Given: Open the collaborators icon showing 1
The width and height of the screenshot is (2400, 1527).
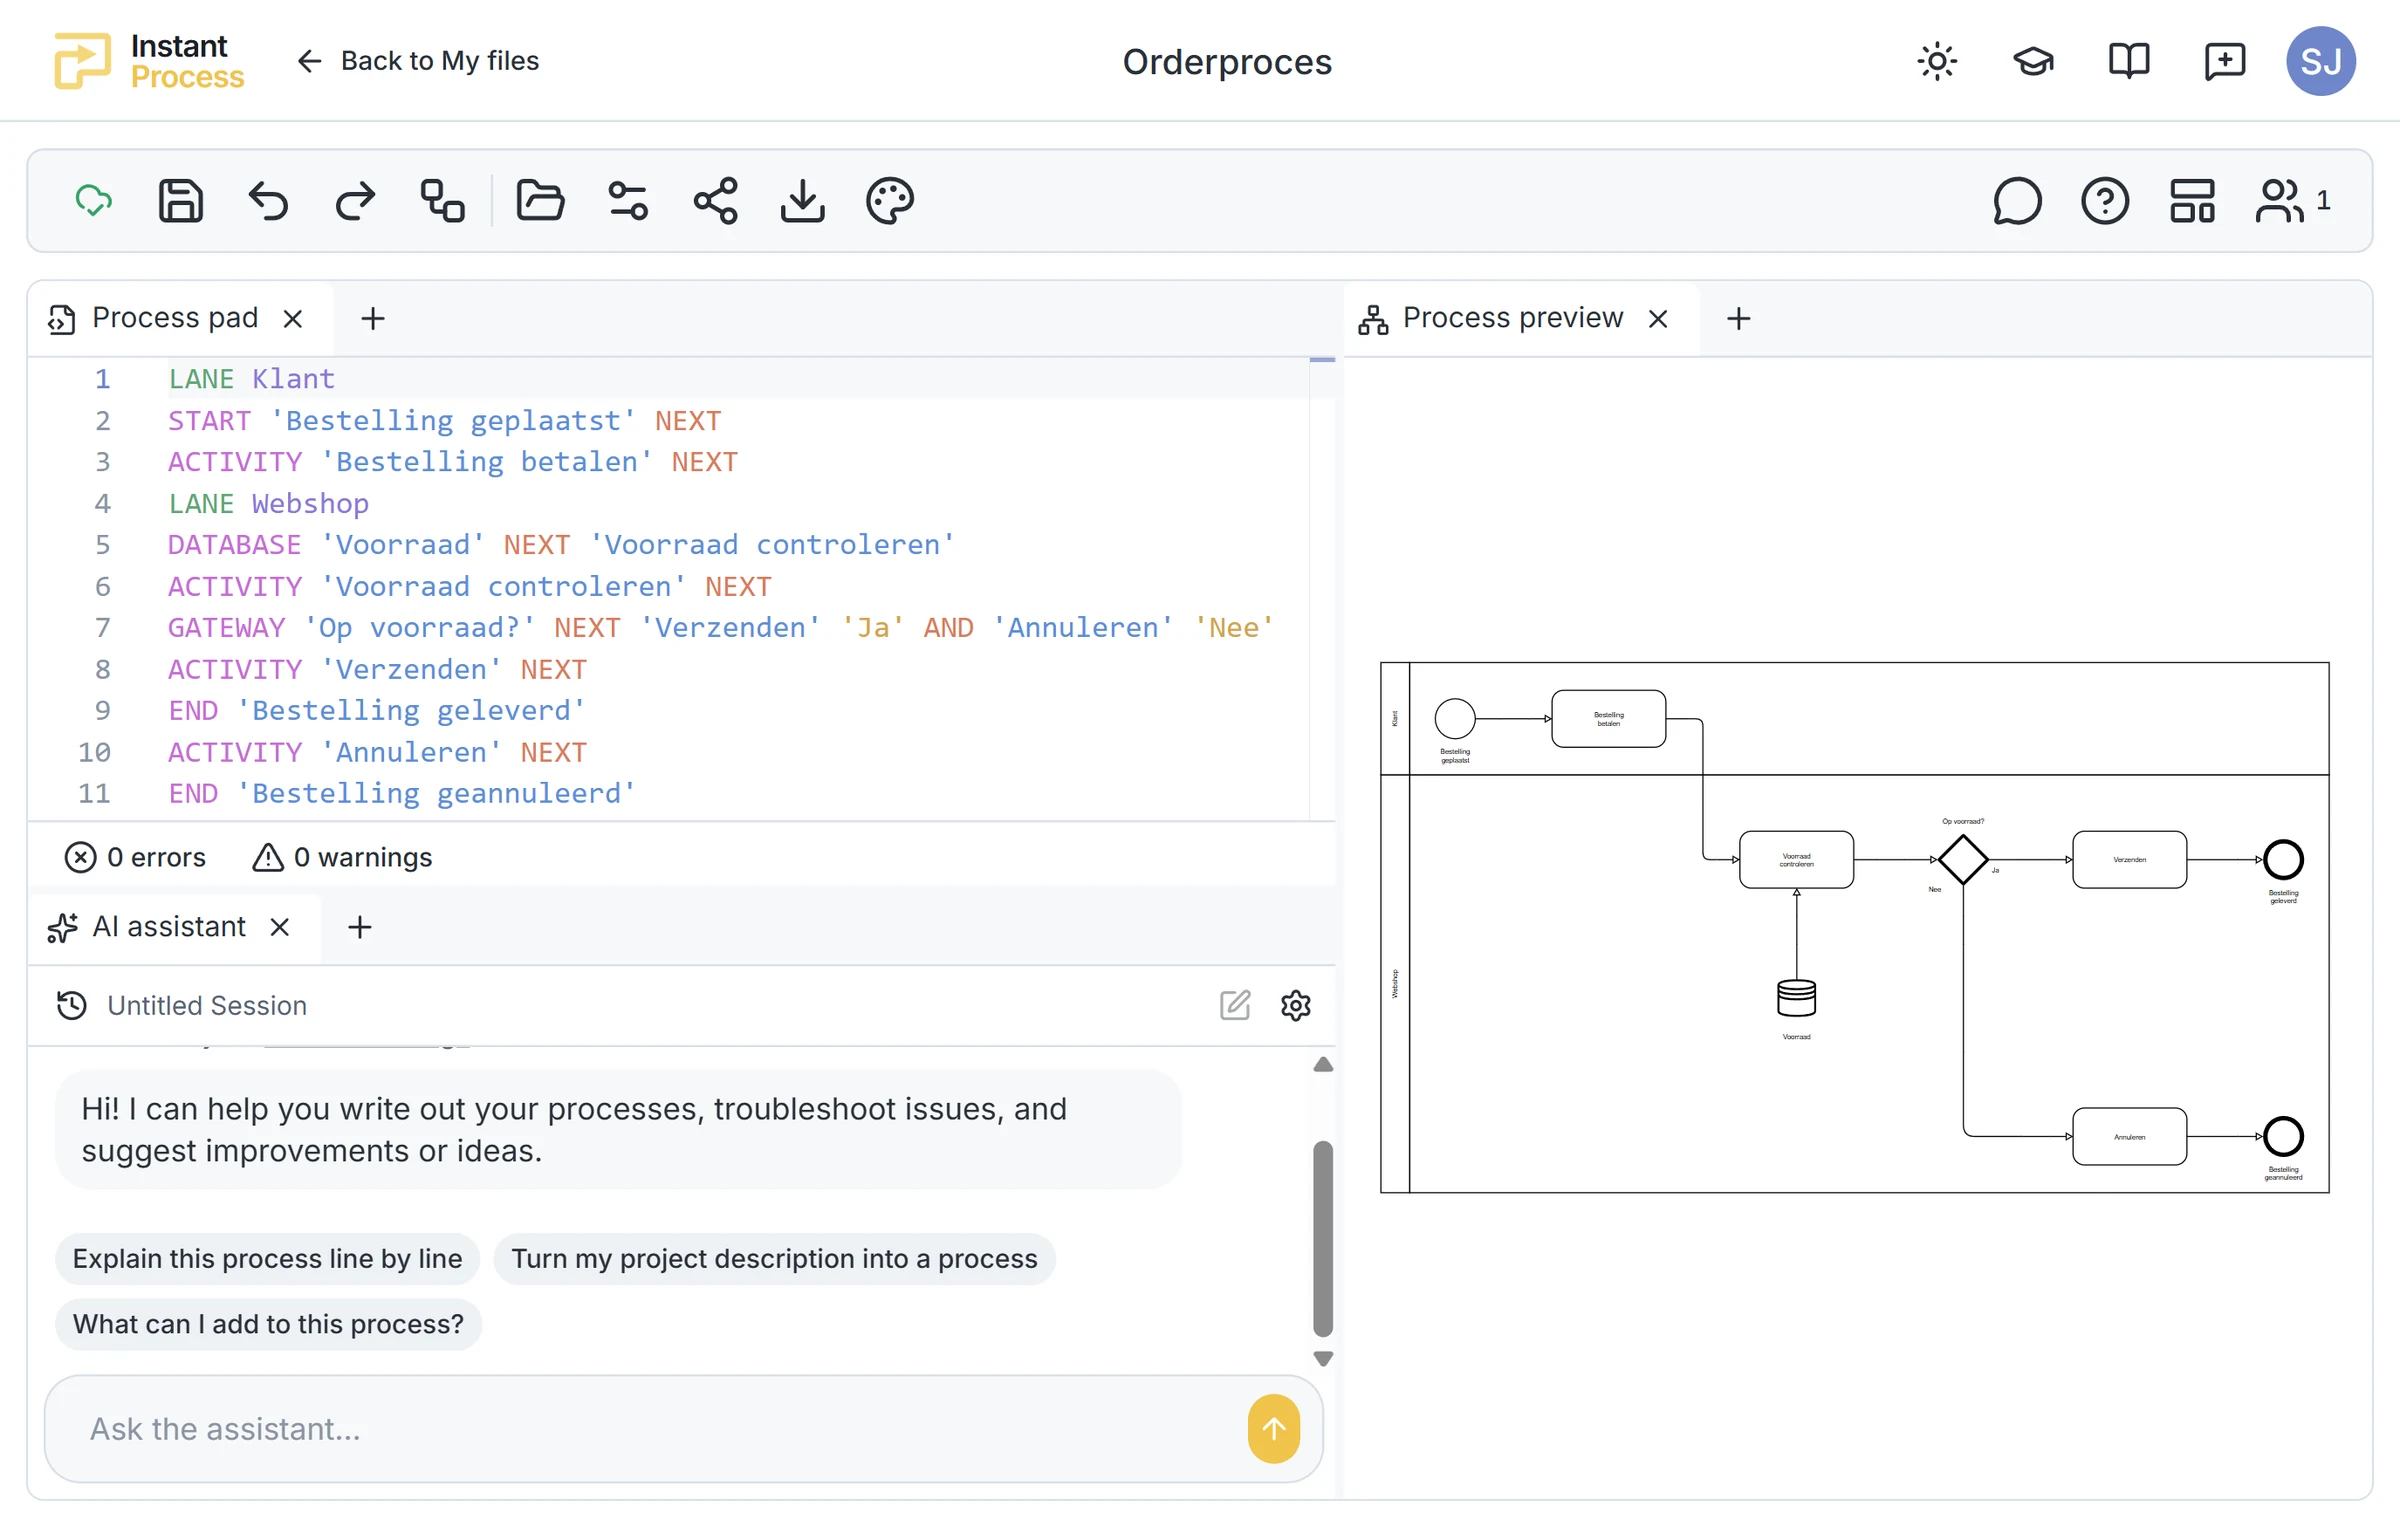Looking at the screenshot, I should coord(2293,201).
